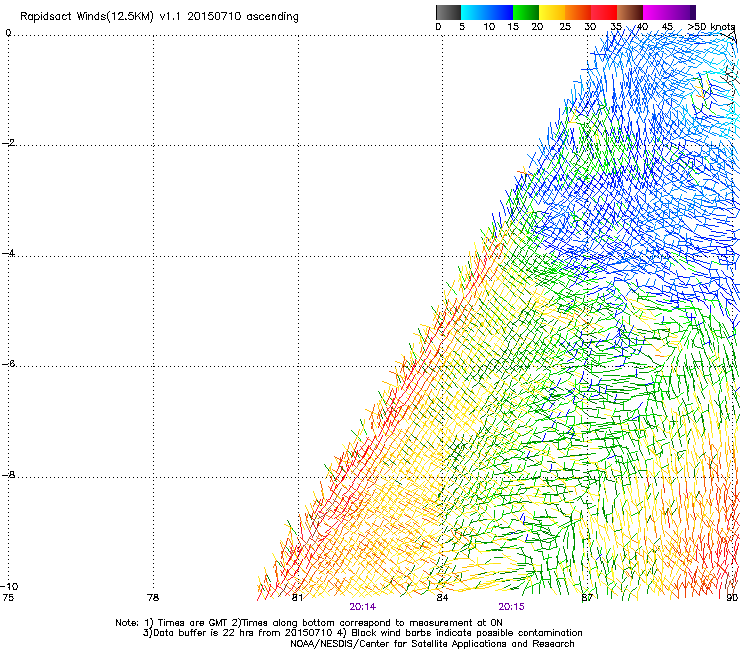
Task: Click the latitude -8 axis label
Action: (8, 475)
